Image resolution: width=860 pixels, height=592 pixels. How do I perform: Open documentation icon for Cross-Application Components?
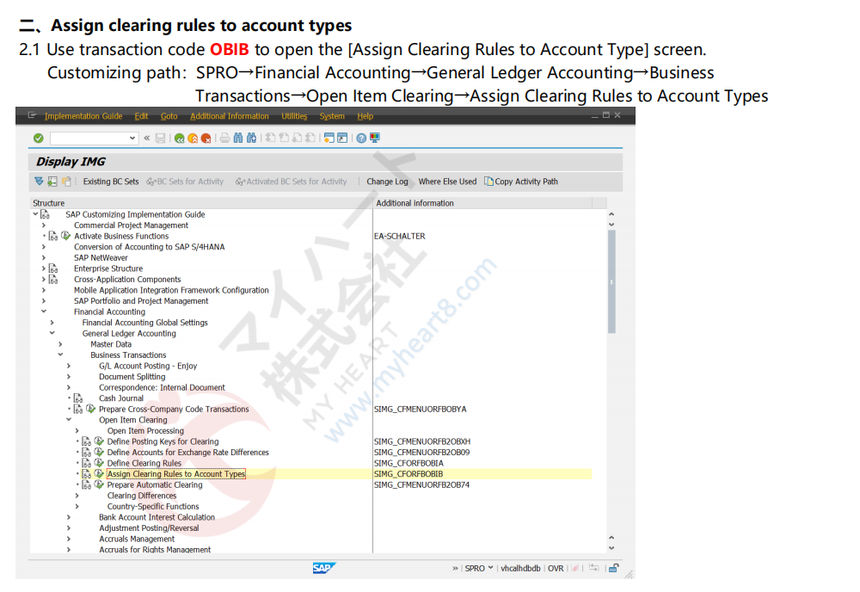(x=53, y=279)
